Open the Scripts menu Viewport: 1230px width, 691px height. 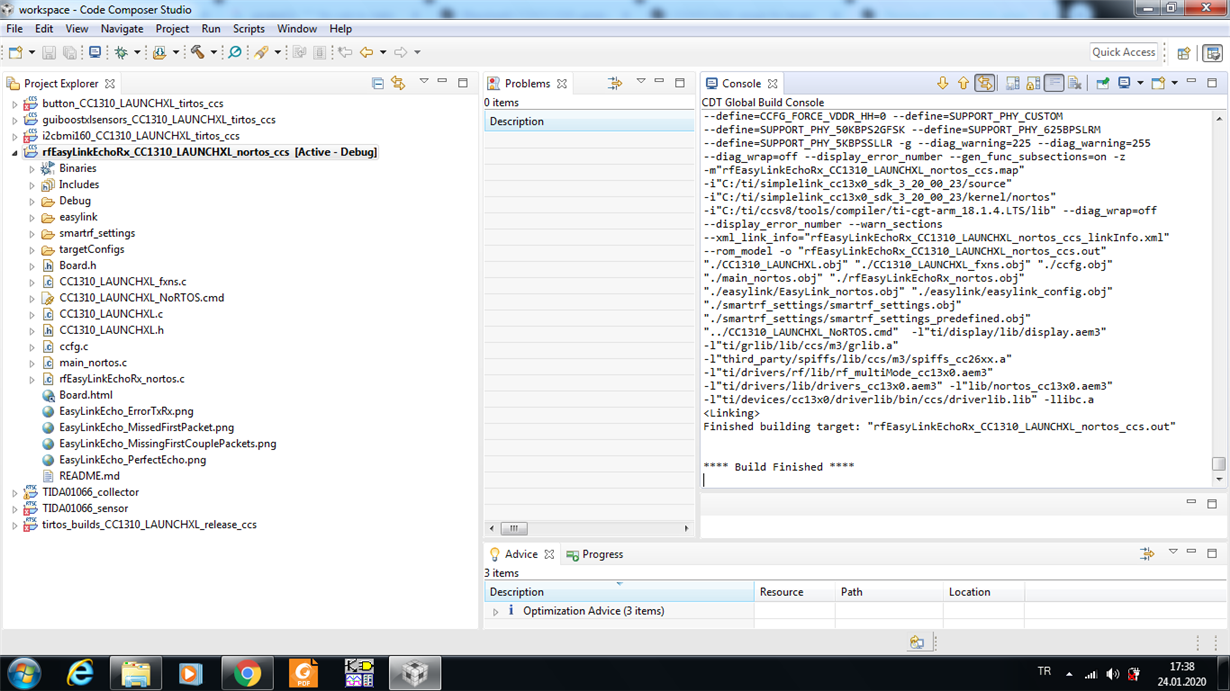248,29
